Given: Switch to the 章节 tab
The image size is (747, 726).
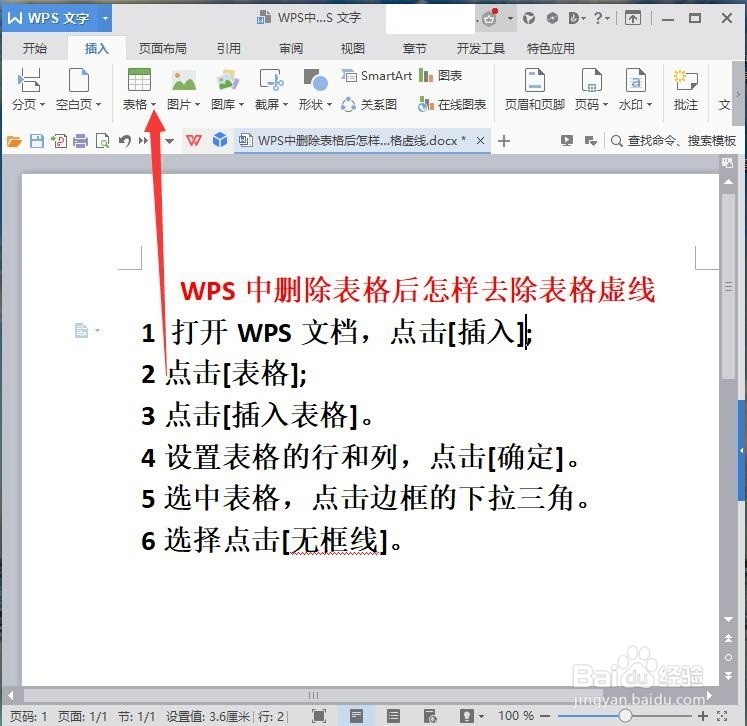Looking at the screenshot, I should pyautogui.click(x=414, y=48).
